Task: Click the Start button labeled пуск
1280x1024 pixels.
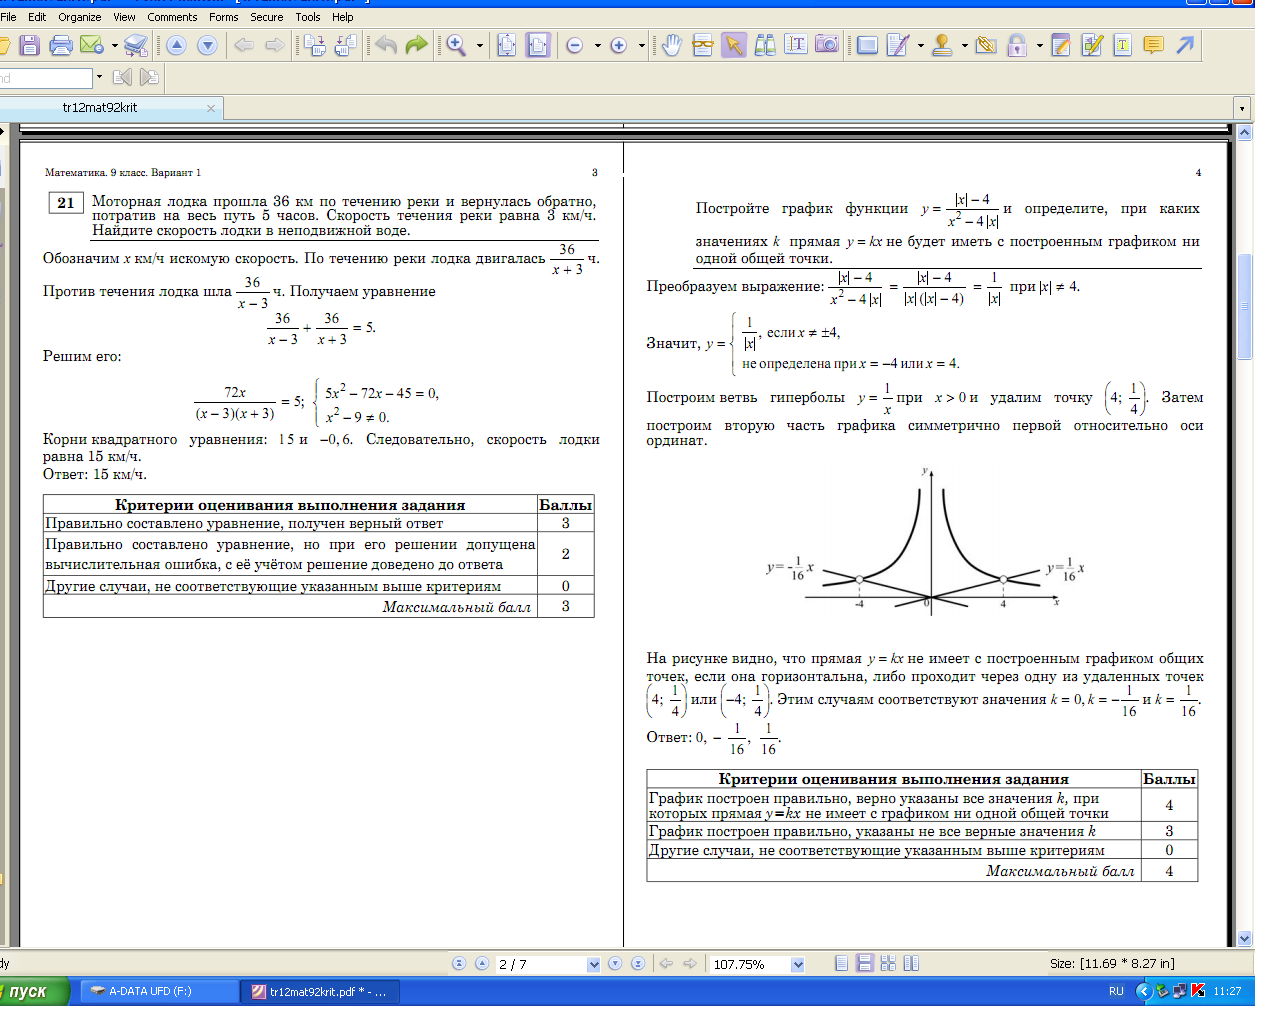Action: pyautogui.click(x=33, y=991)
